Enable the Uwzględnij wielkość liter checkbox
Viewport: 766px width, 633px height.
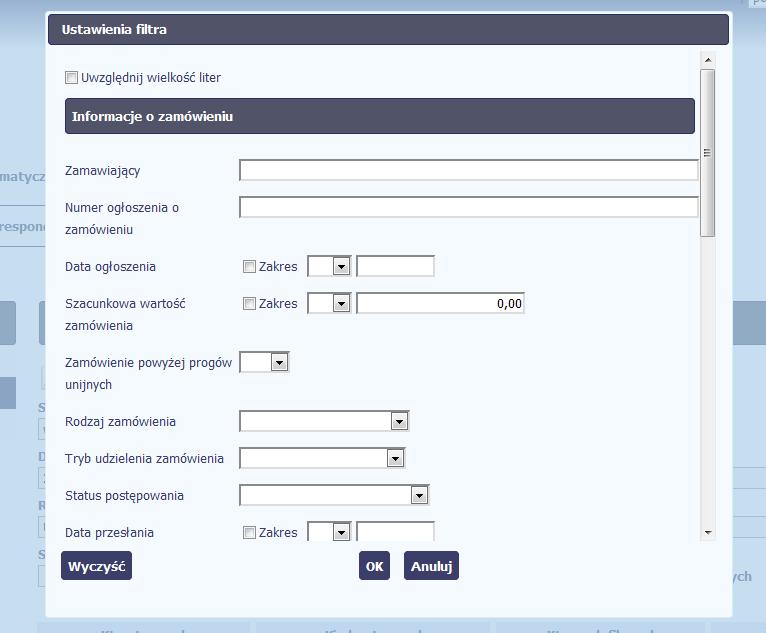tap(71, 78)
